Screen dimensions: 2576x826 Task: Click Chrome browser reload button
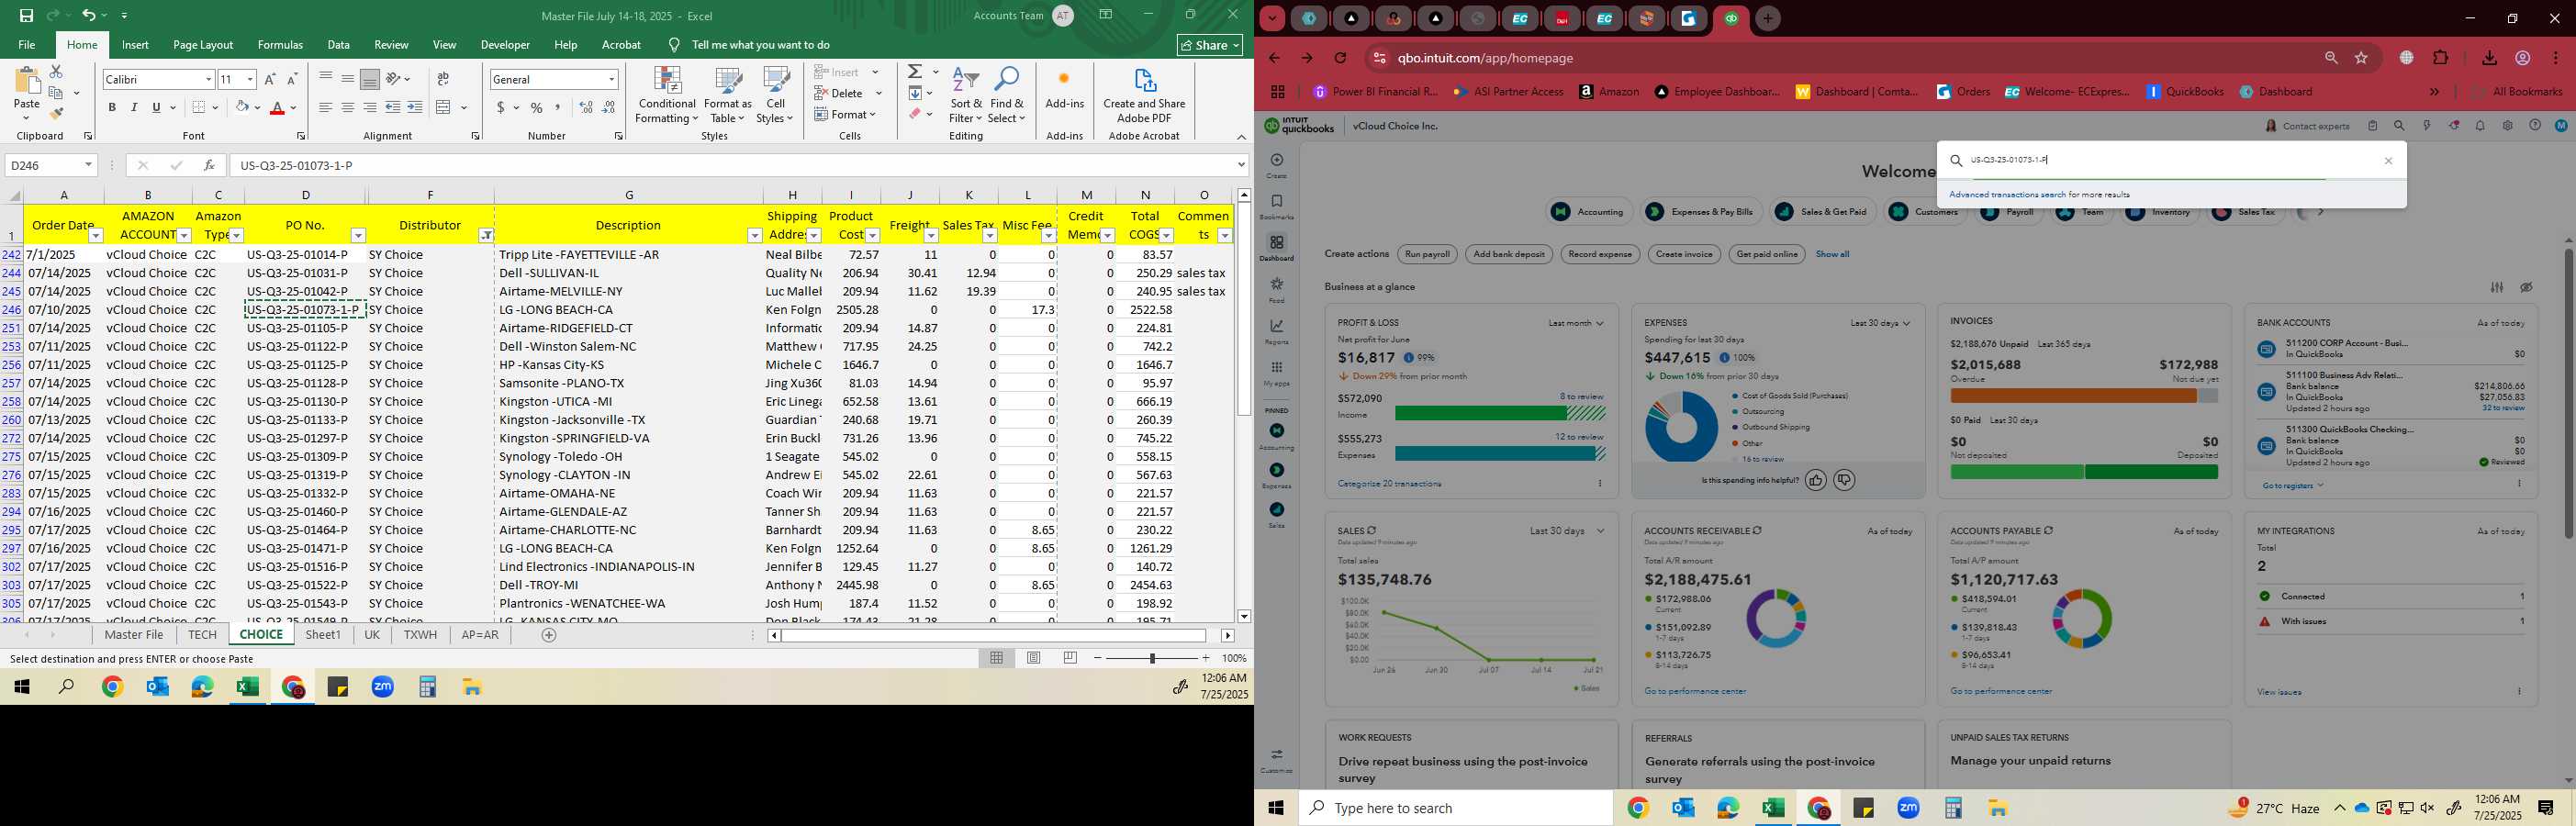(1341, 58)
